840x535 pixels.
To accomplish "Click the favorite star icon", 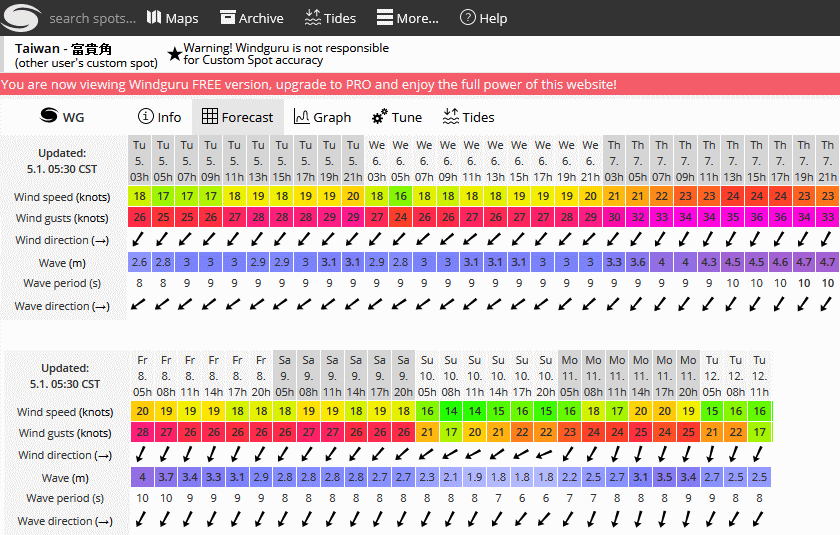I will (x=174, y=54).
